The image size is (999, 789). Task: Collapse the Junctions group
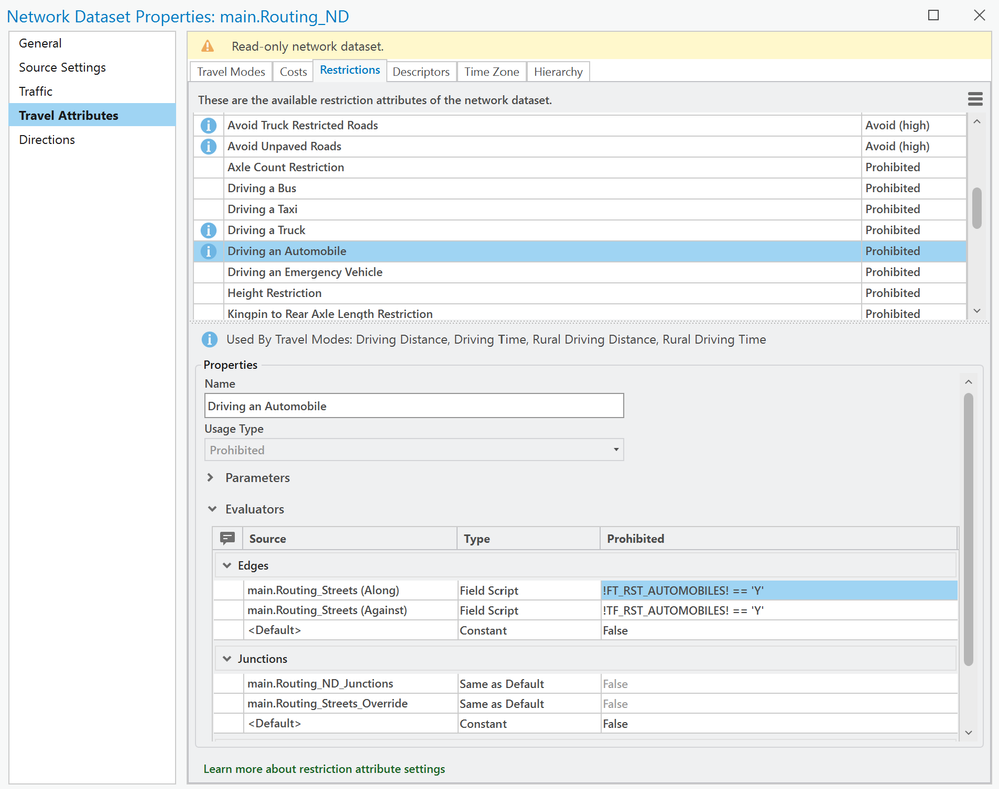(x=227, y=659)
